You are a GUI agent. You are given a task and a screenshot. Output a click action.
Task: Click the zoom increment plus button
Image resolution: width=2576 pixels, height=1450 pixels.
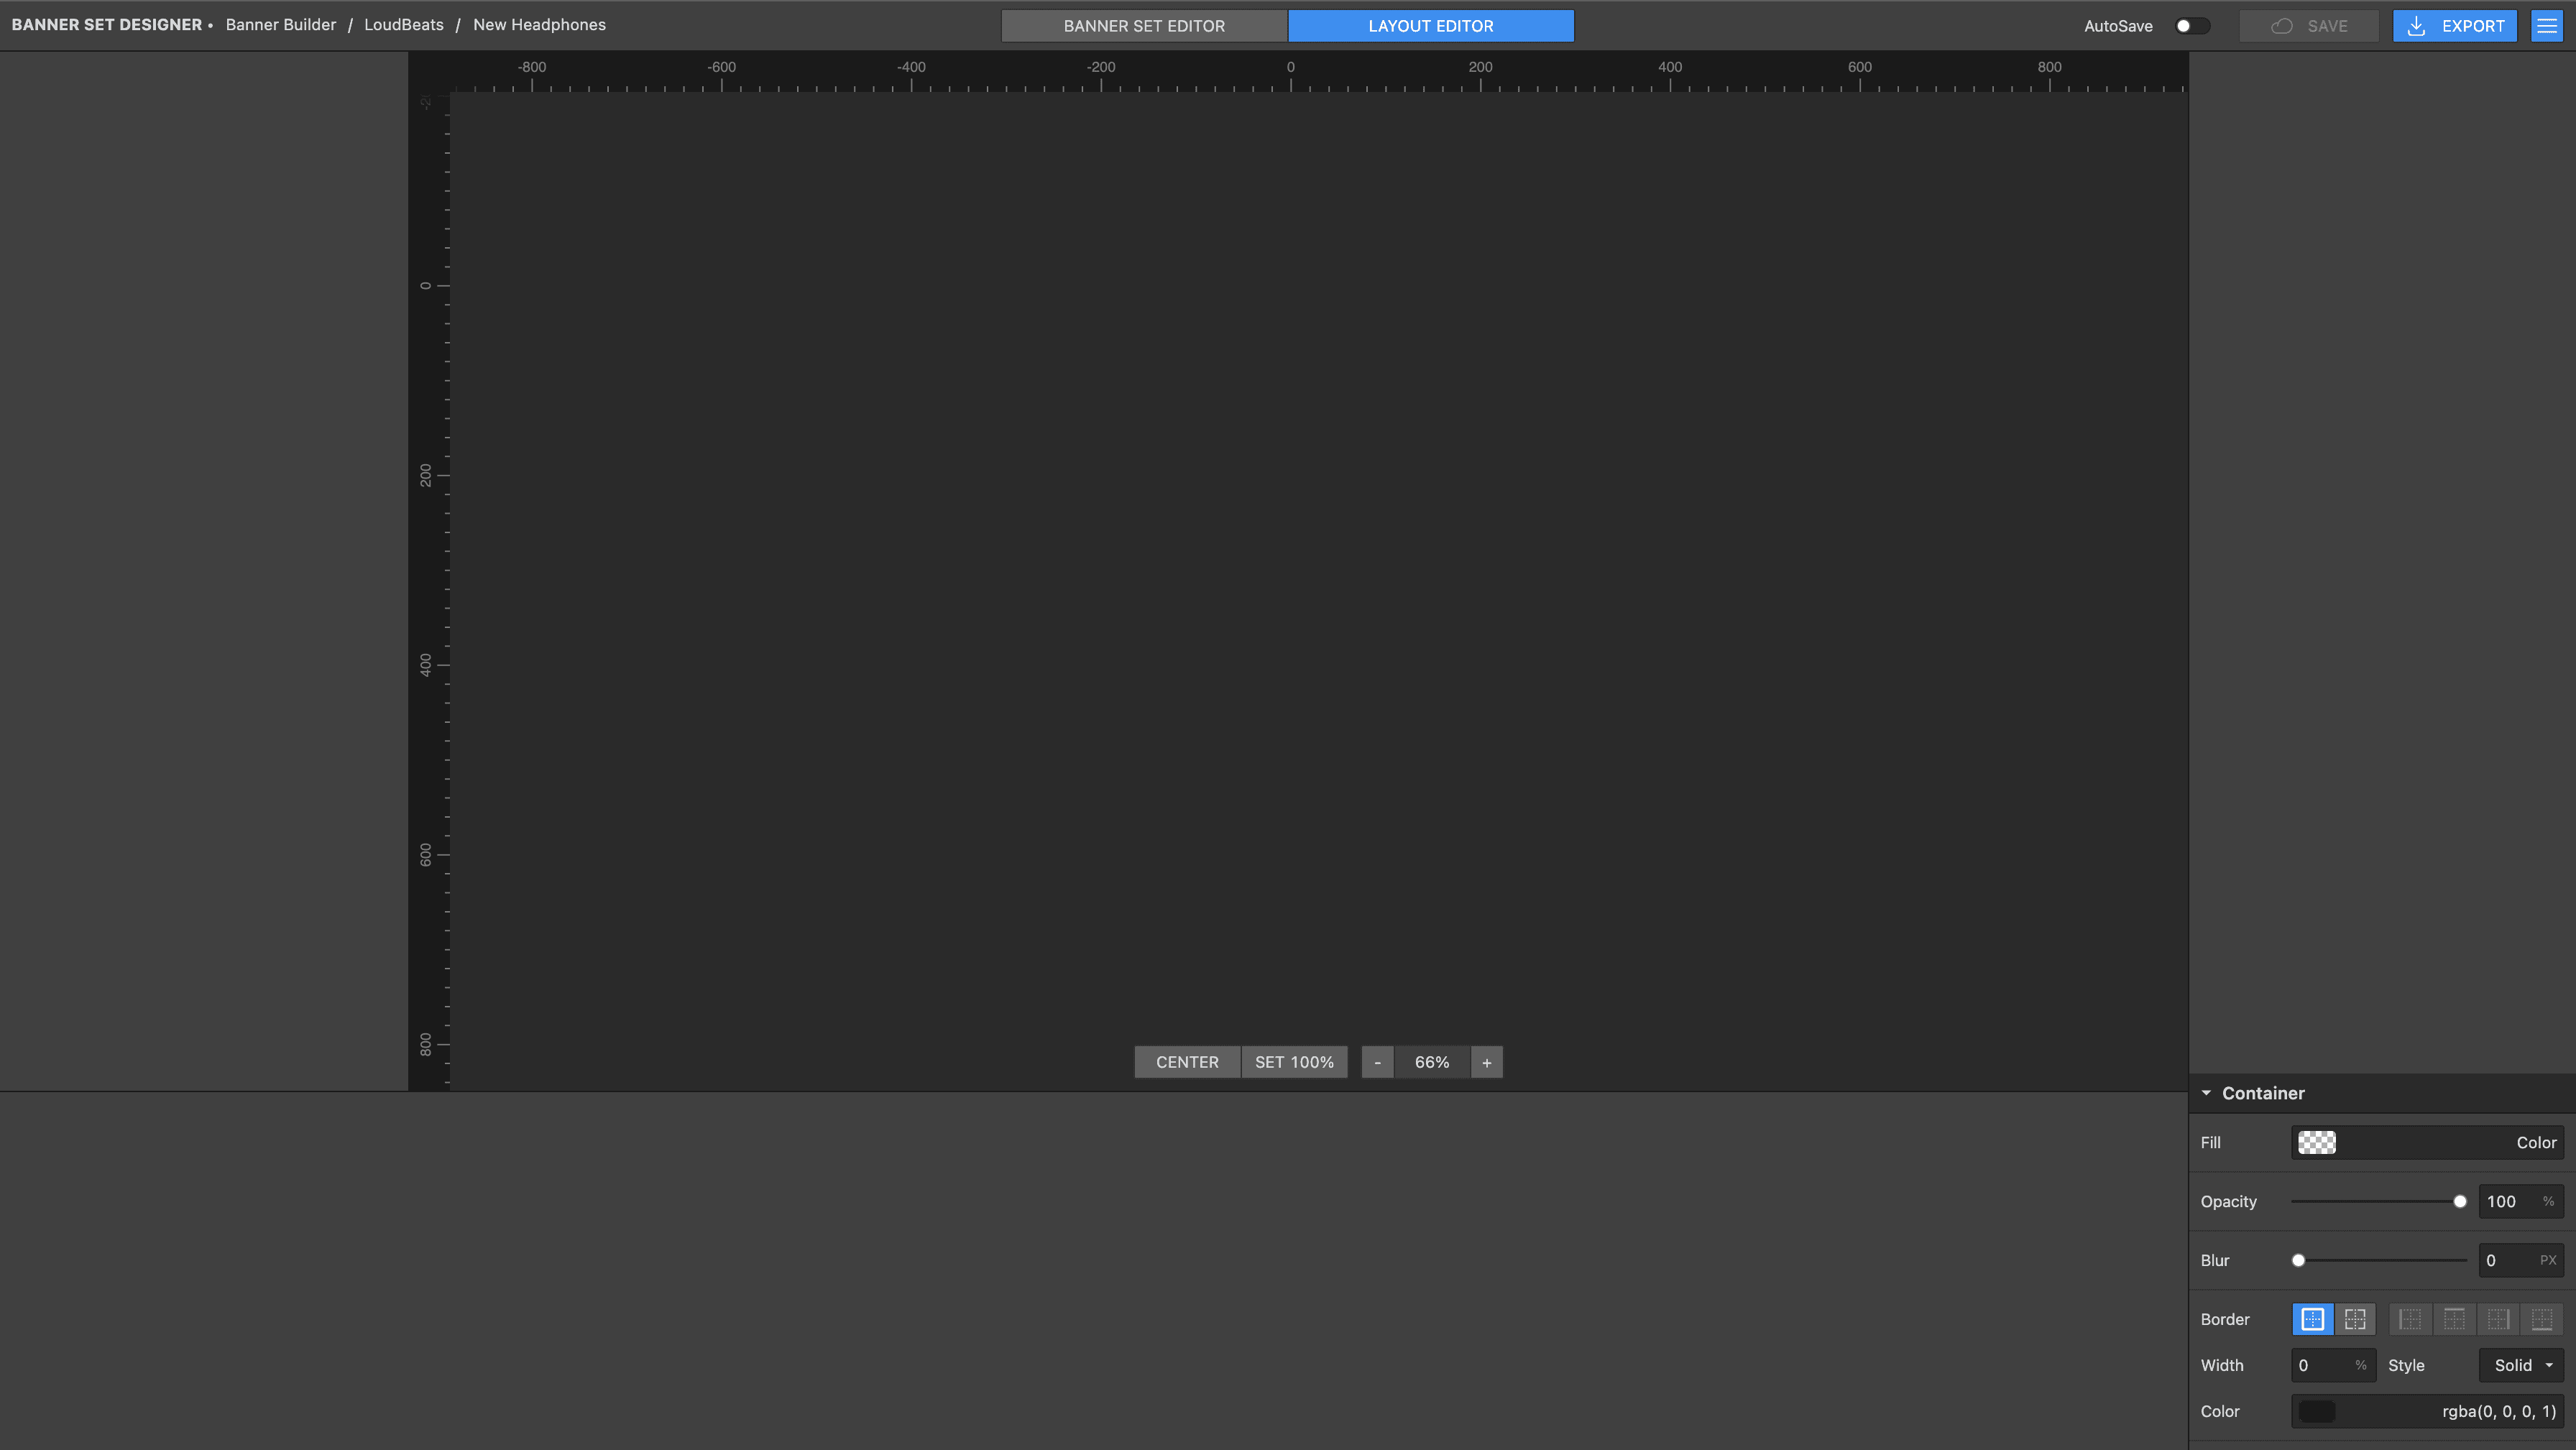1486,1063
